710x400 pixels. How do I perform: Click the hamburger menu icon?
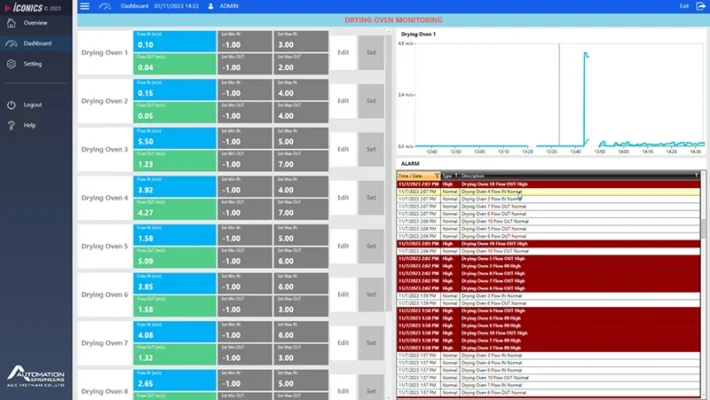point(85,6)
